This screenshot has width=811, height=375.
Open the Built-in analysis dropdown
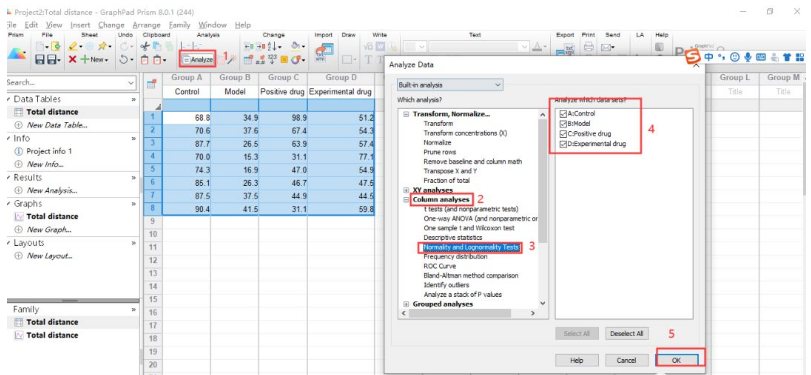[x=449, y=84]
